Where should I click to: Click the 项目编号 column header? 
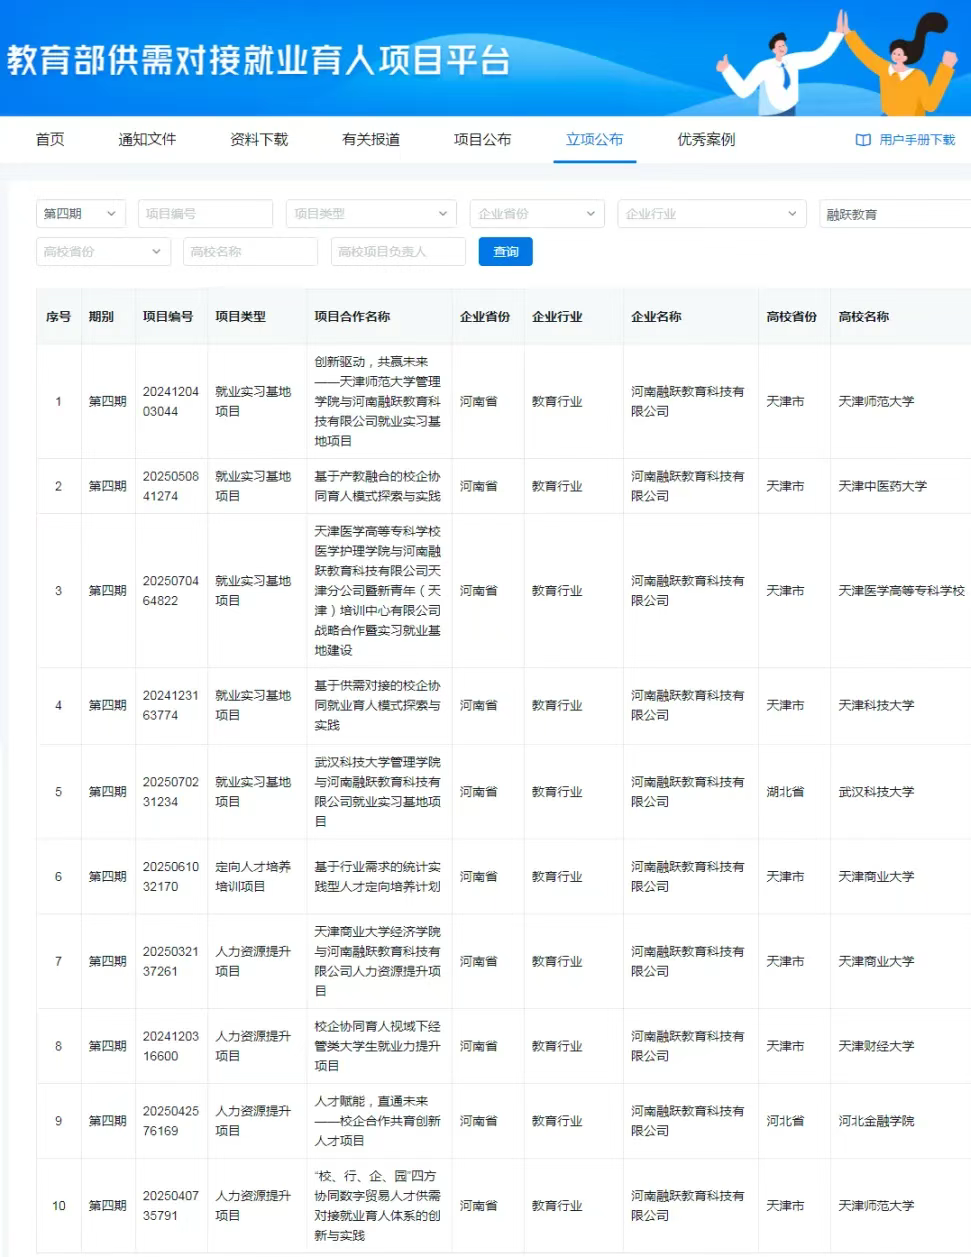168,316
